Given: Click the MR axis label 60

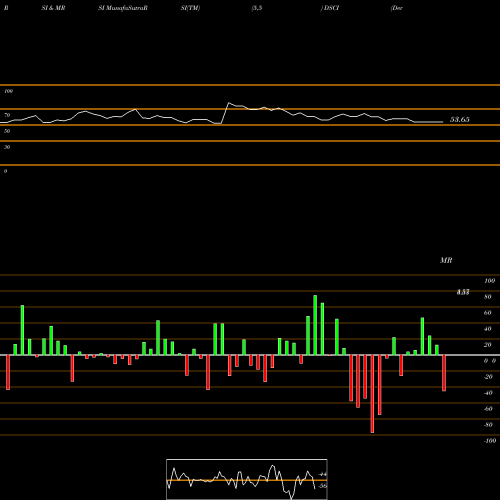Looking at the screenshot, I should (x=488, y=313).
